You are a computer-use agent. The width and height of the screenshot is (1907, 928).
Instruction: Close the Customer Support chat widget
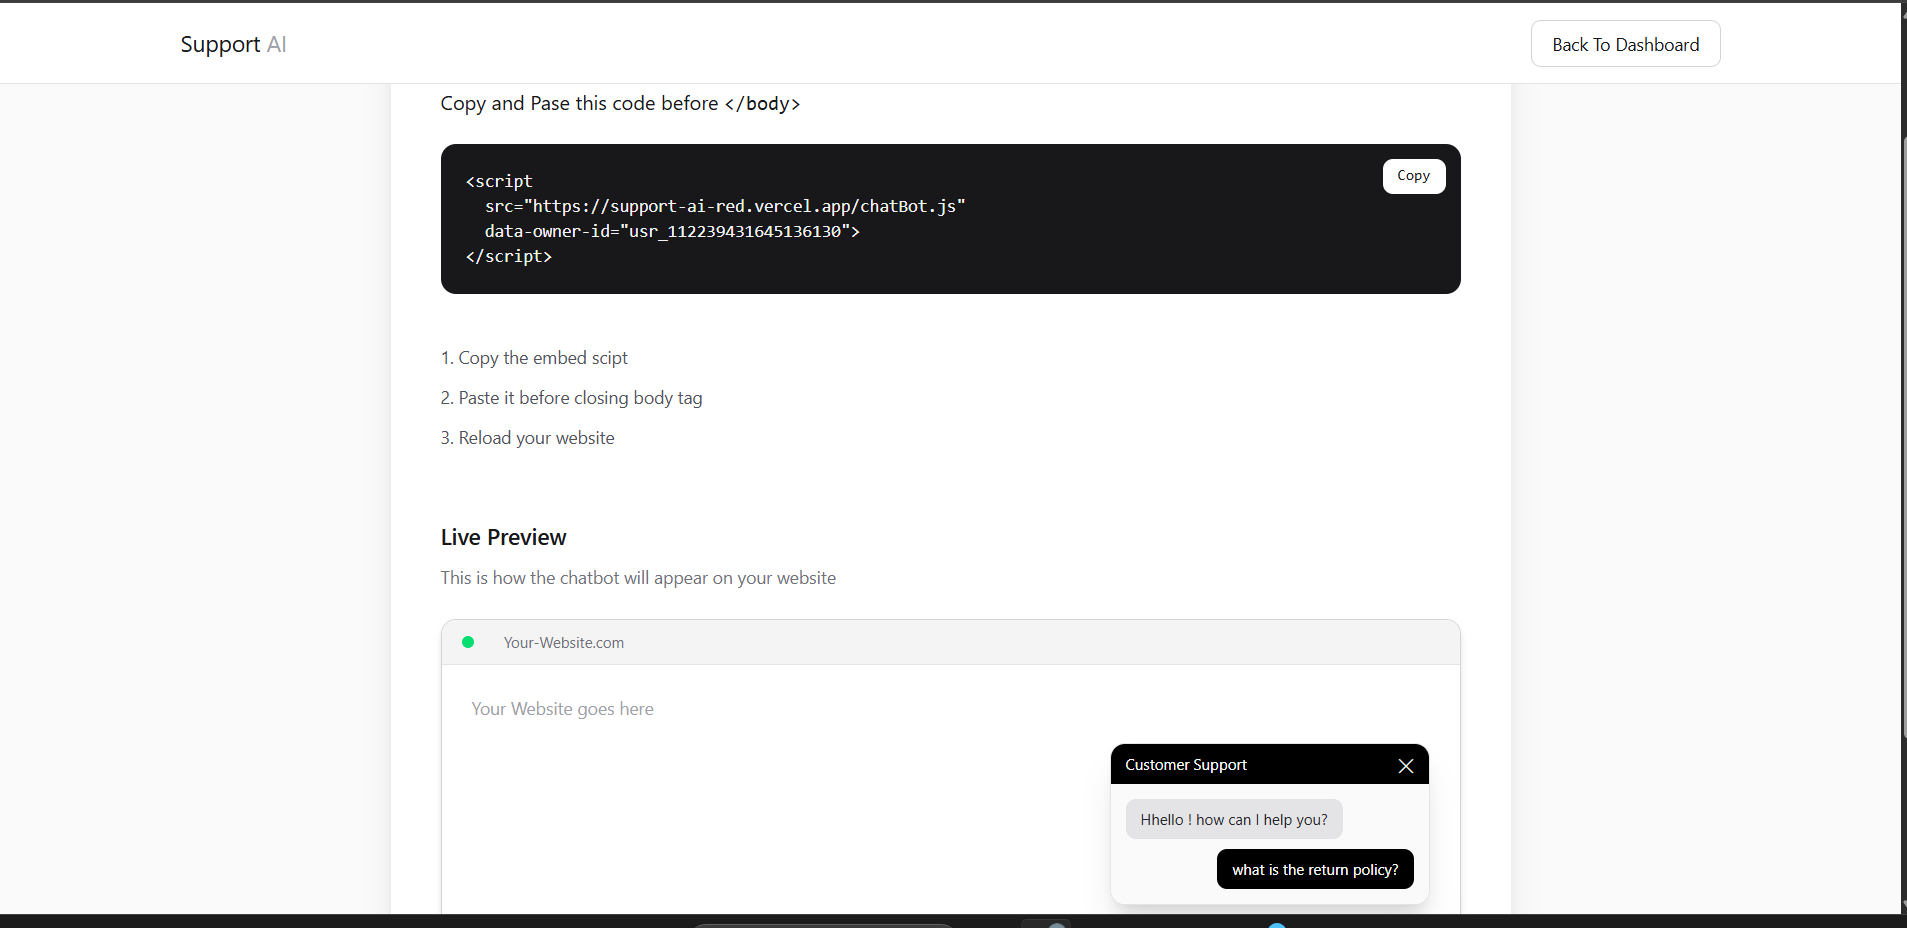tap(1405, 766)
